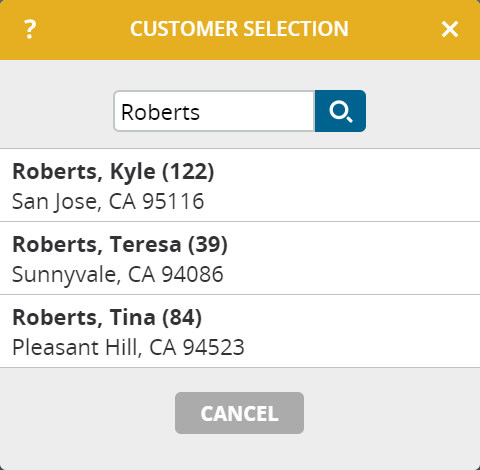Viewport: 480px width, 470px height.
Task: Focus the customer search text field
Action: (214, 111)
